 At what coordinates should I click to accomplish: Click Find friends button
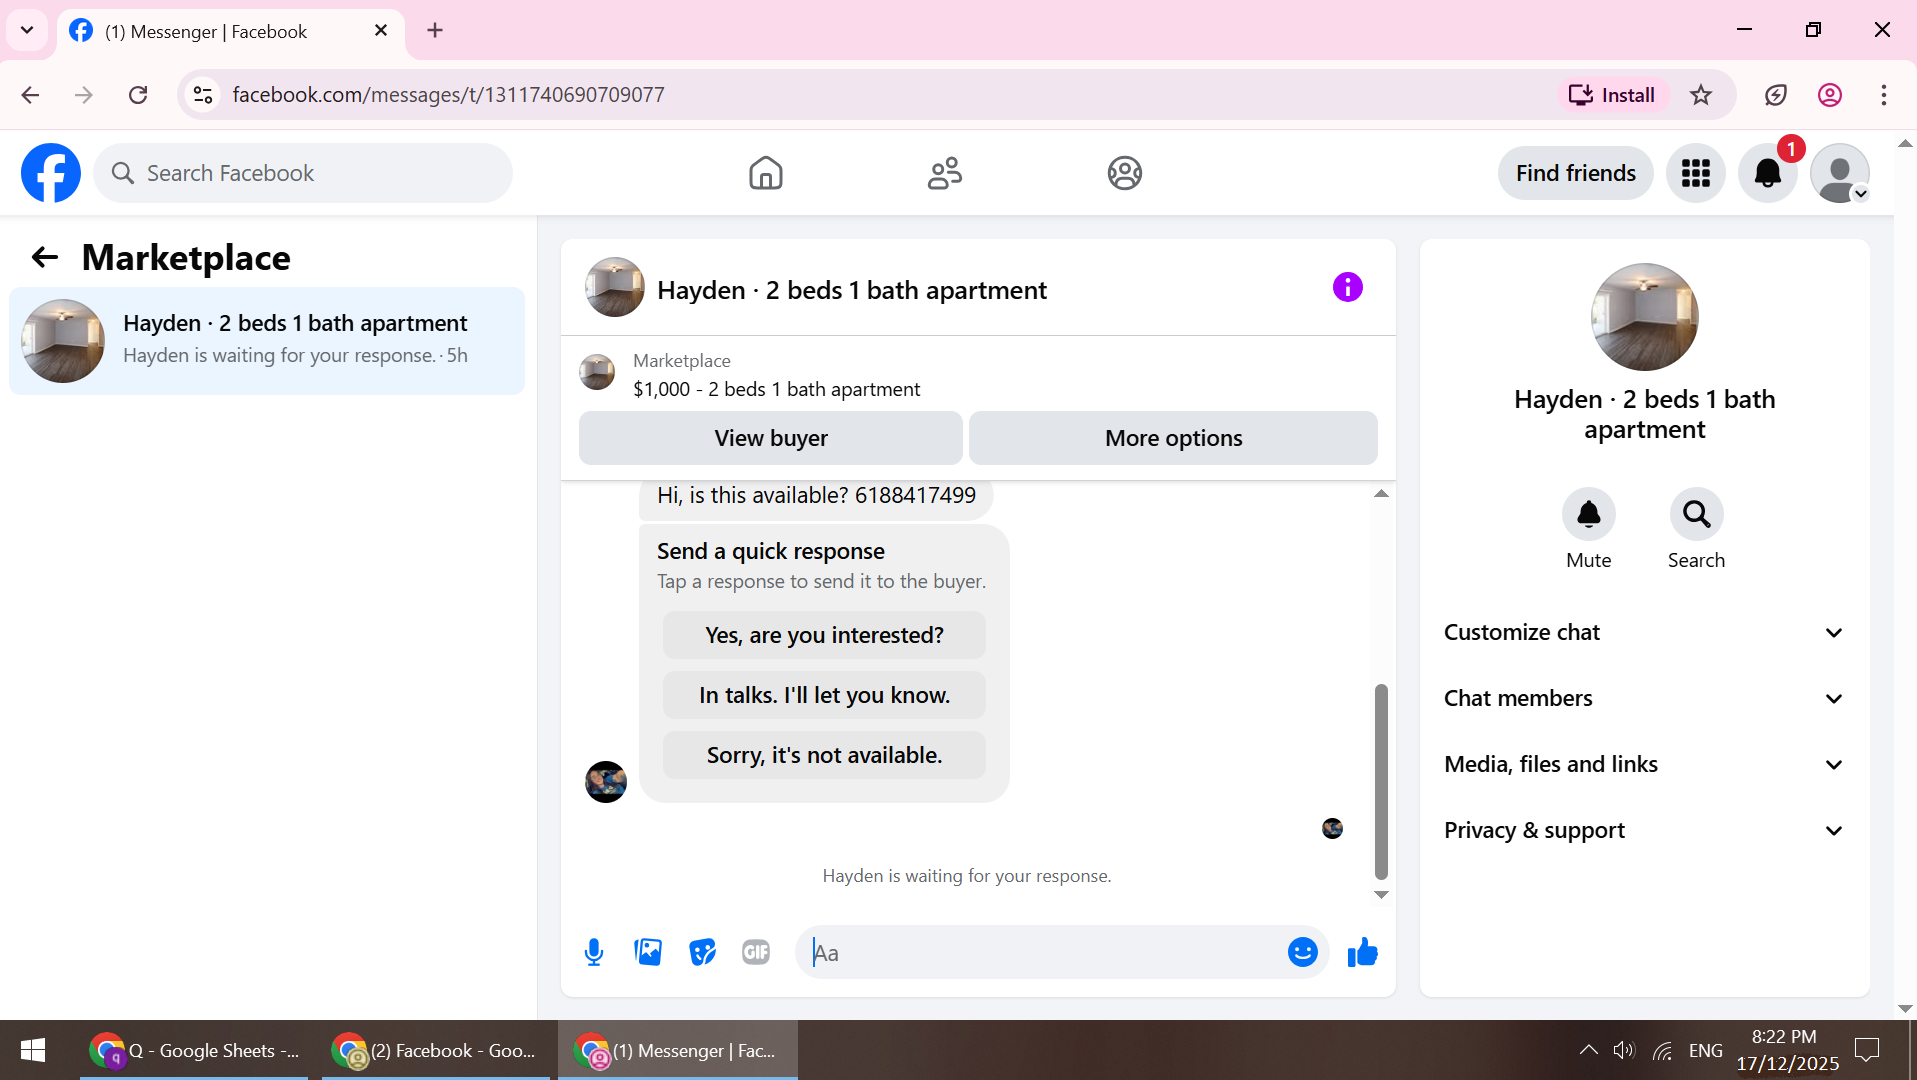(1576, 173)
